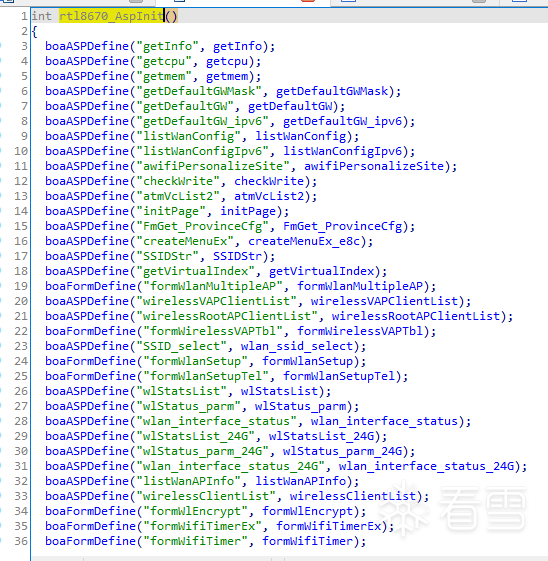
Task: Select the initPage function reference on line 14
Action: (x=248, y=211)
